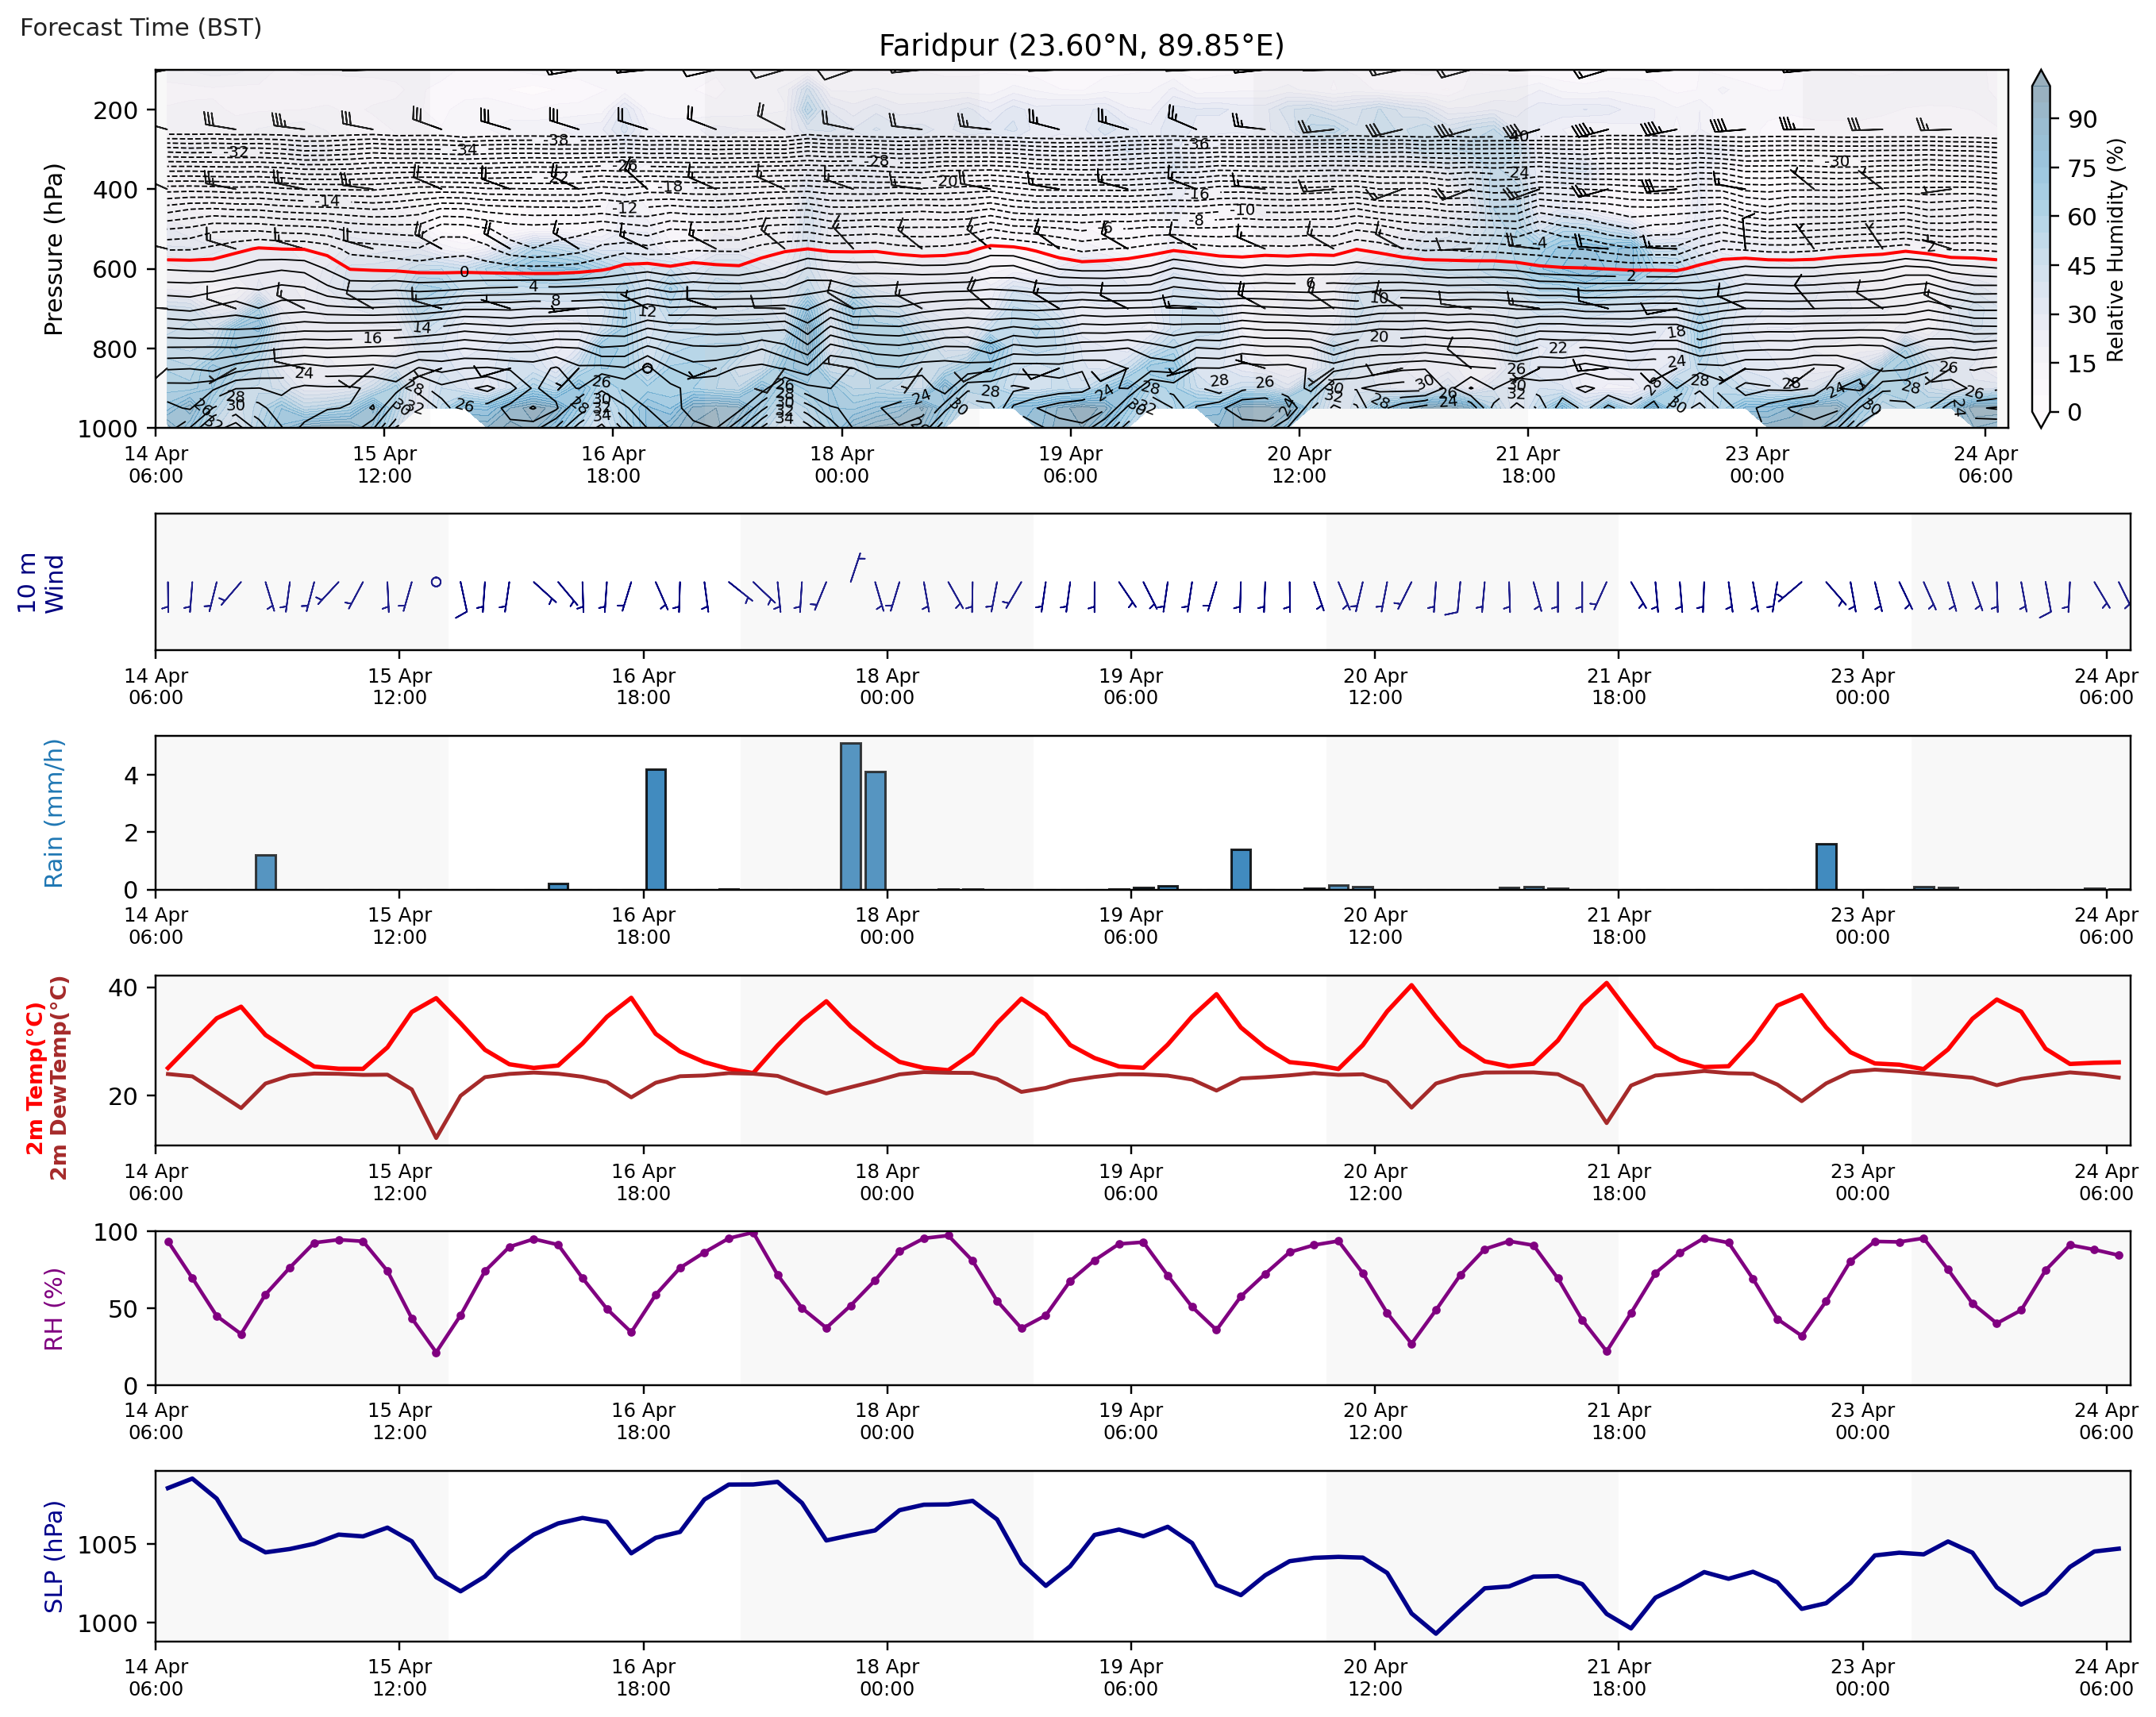Click the Relative Humidity colorbar
2156x1717 pixels.
point(2041,250)
